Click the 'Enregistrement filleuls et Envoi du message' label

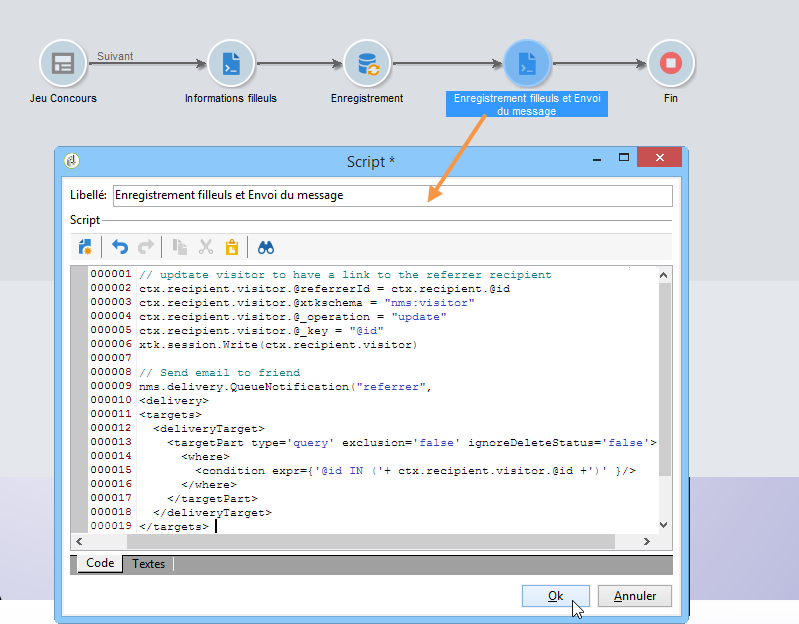(x=527, y=104)
